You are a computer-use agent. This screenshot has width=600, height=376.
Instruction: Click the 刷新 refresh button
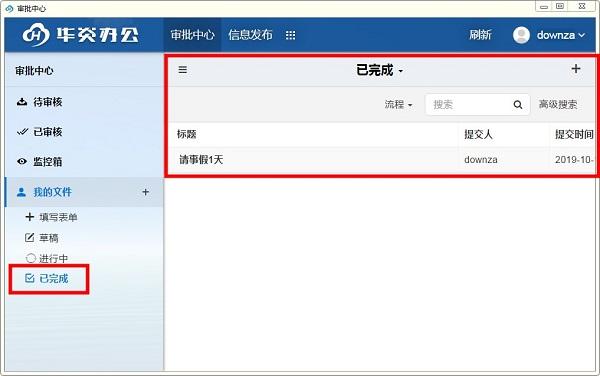(480, 35)
